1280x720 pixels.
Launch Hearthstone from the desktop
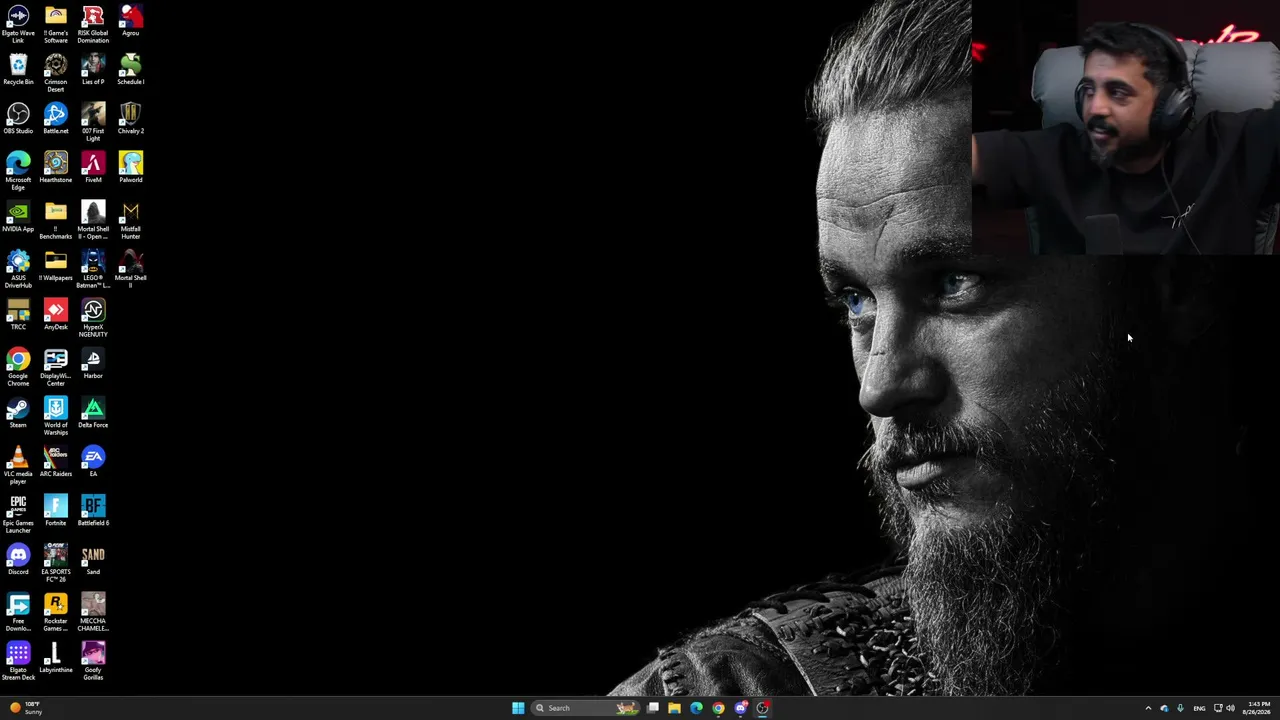coord(56,168)
